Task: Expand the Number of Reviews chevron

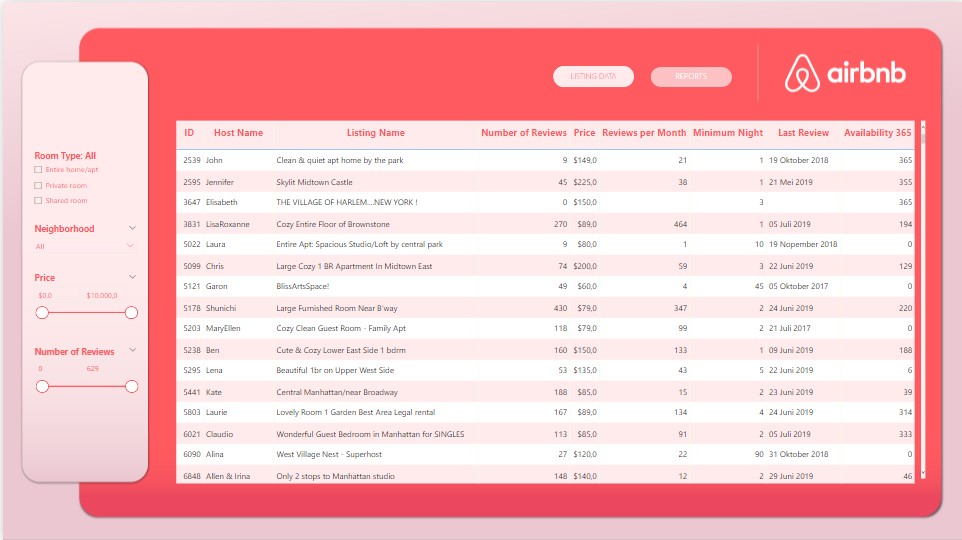Action: [132, 351]
